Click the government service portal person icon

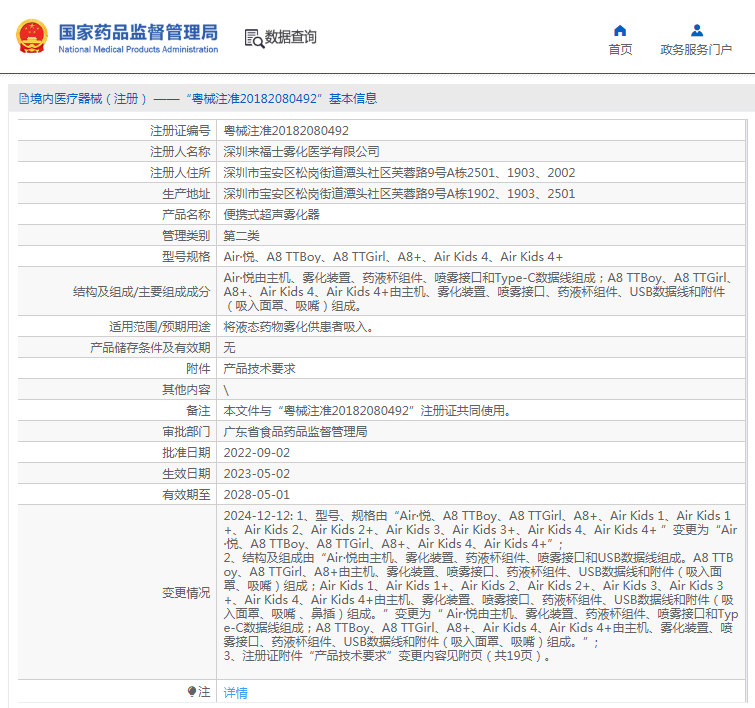pyautogui.click(x=696, y=31)
